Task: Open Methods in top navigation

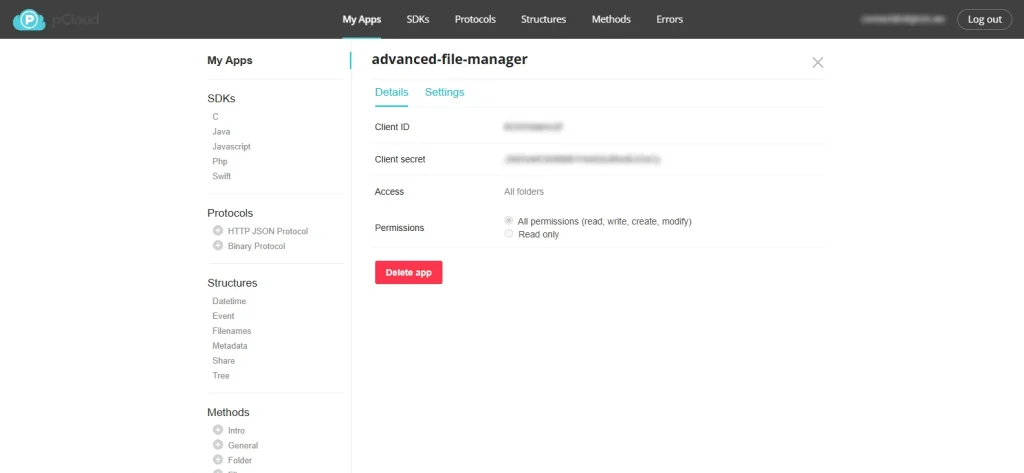Action: point(611,20)
